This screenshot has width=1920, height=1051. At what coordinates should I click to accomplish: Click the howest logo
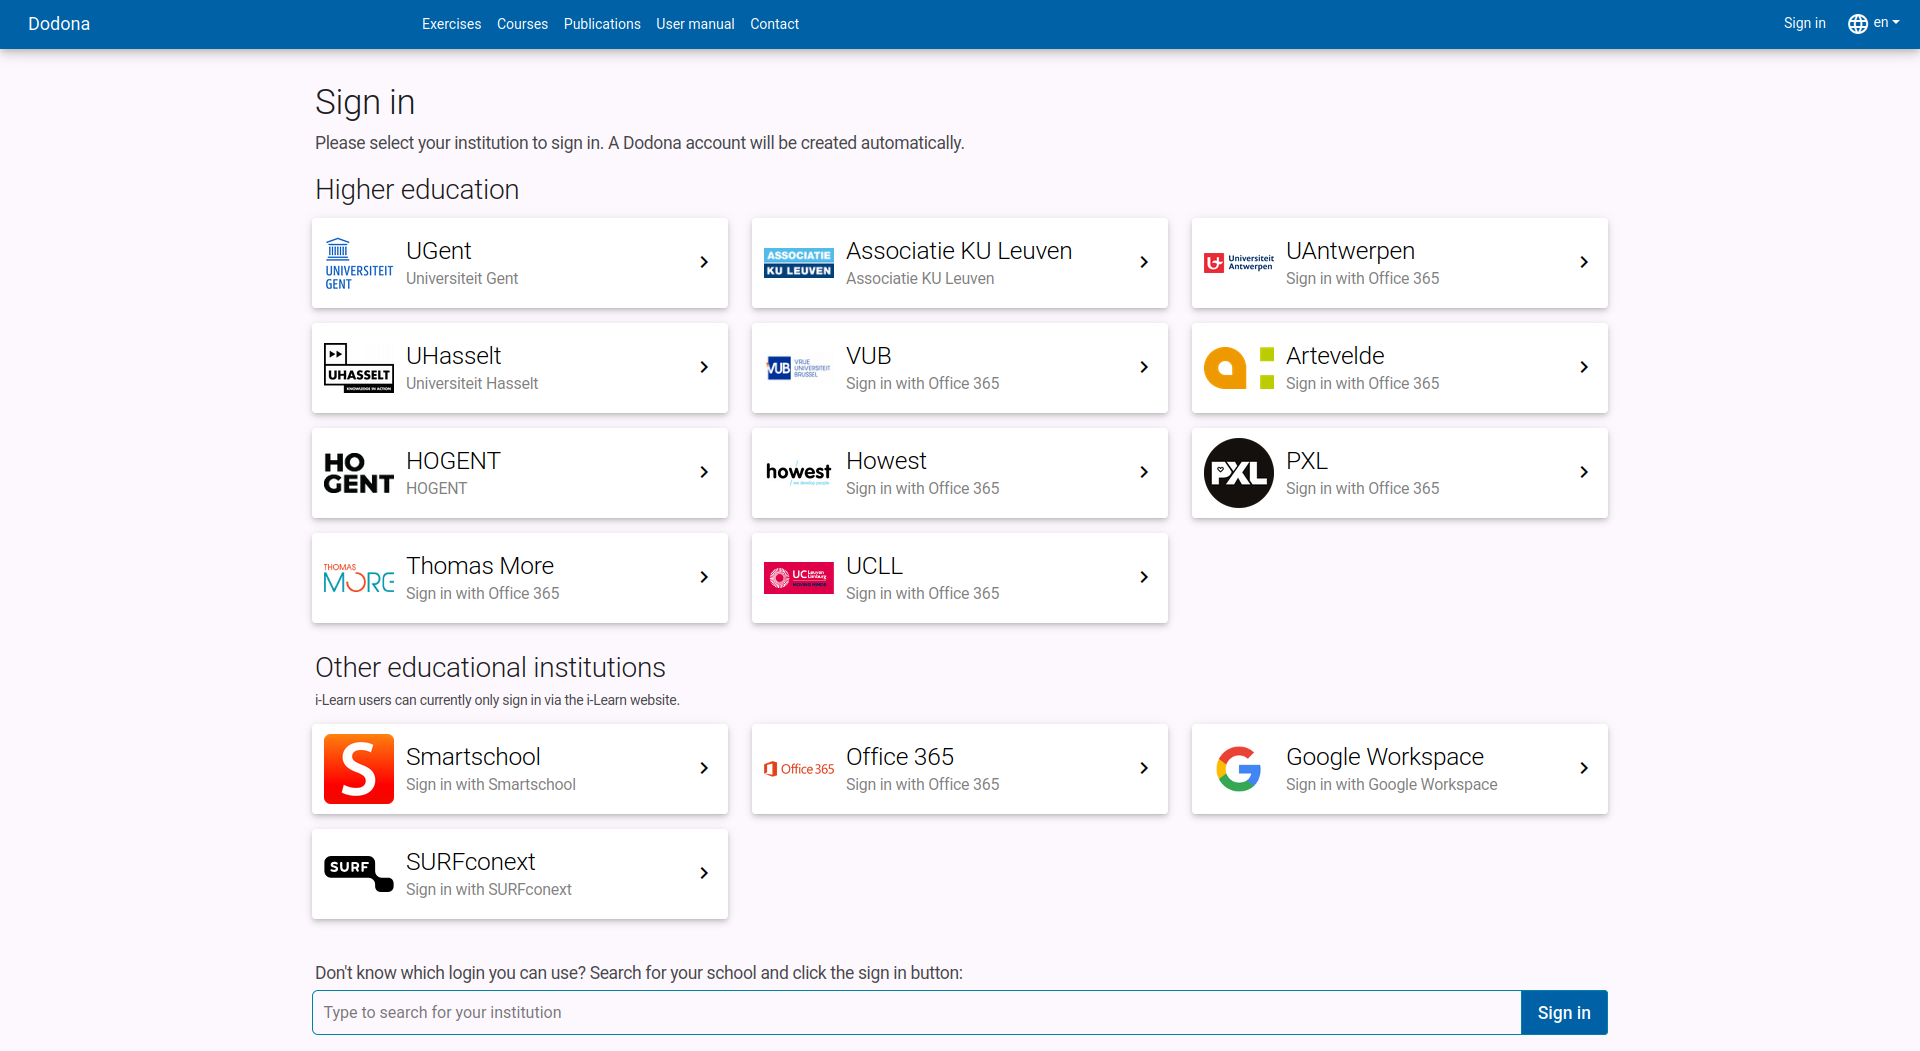point(799,473)
